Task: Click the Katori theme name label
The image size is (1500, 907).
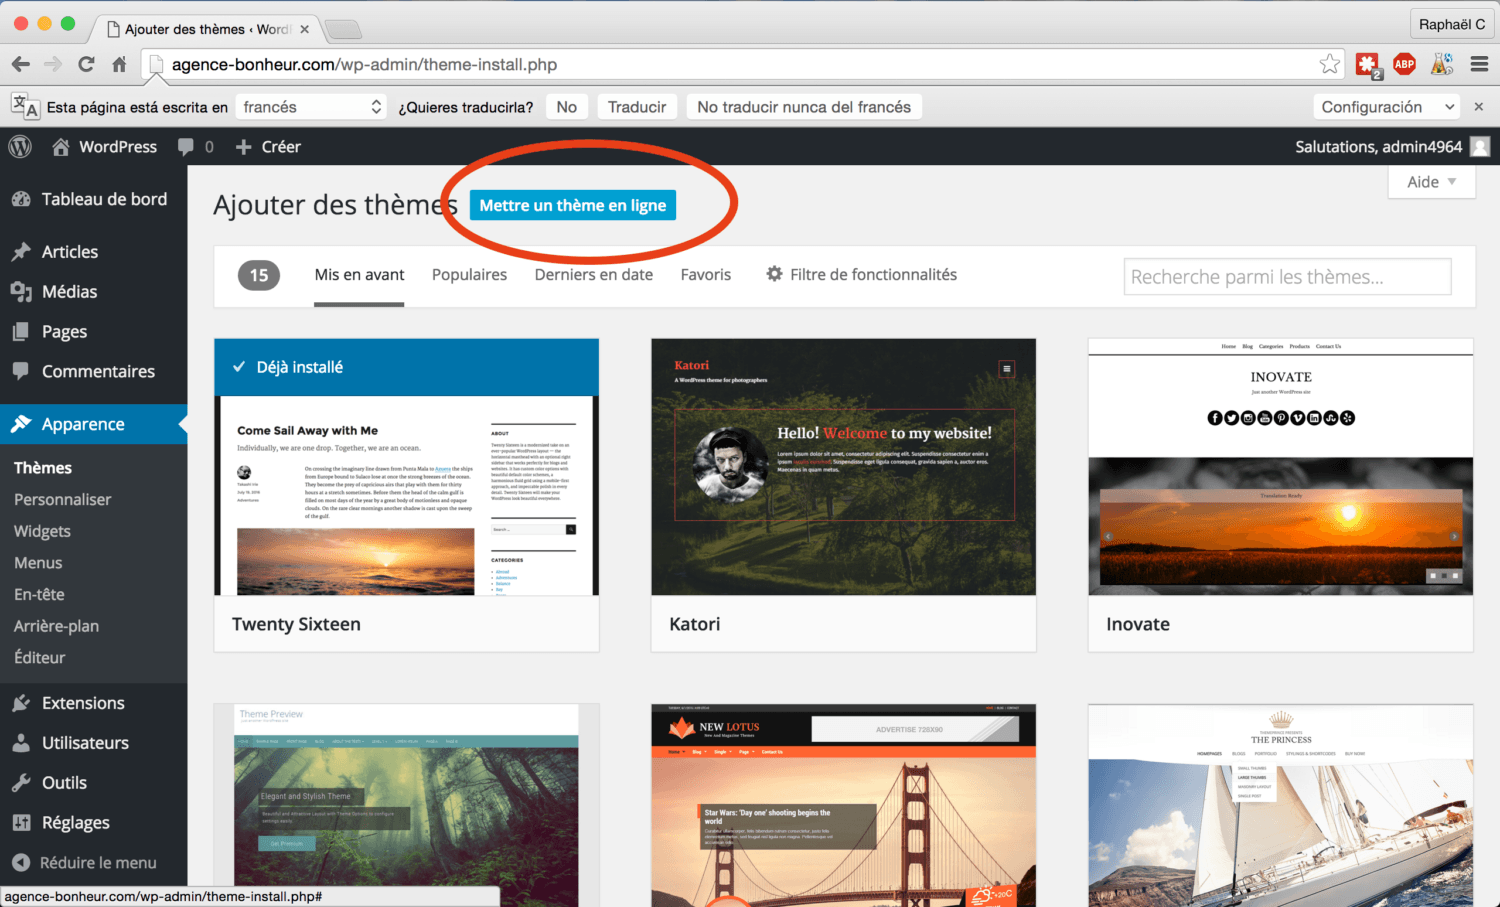Action: click(x=694, y=624)
